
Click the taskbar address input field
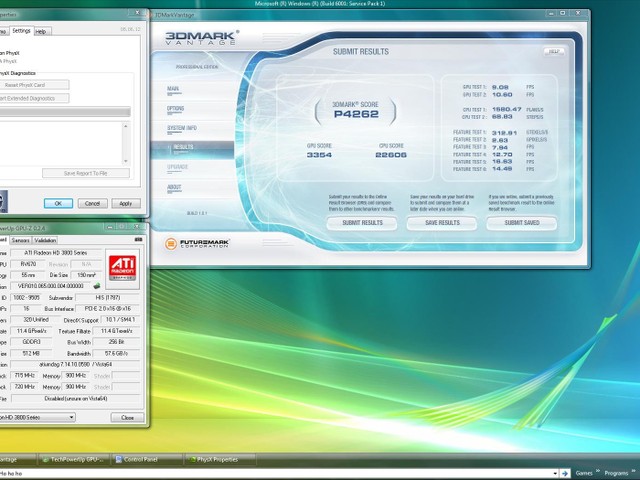coord(276,473)
